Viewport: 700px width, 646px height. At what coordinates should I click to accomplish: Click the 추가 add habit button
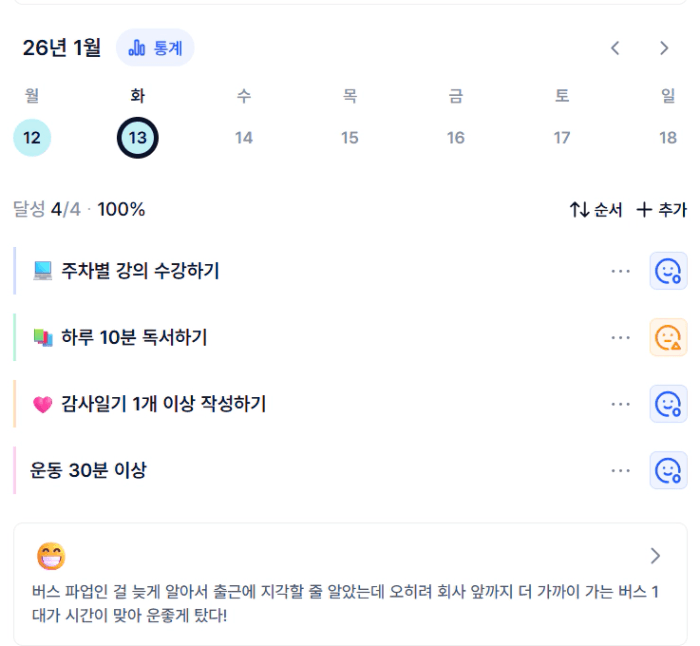[662, 210]
